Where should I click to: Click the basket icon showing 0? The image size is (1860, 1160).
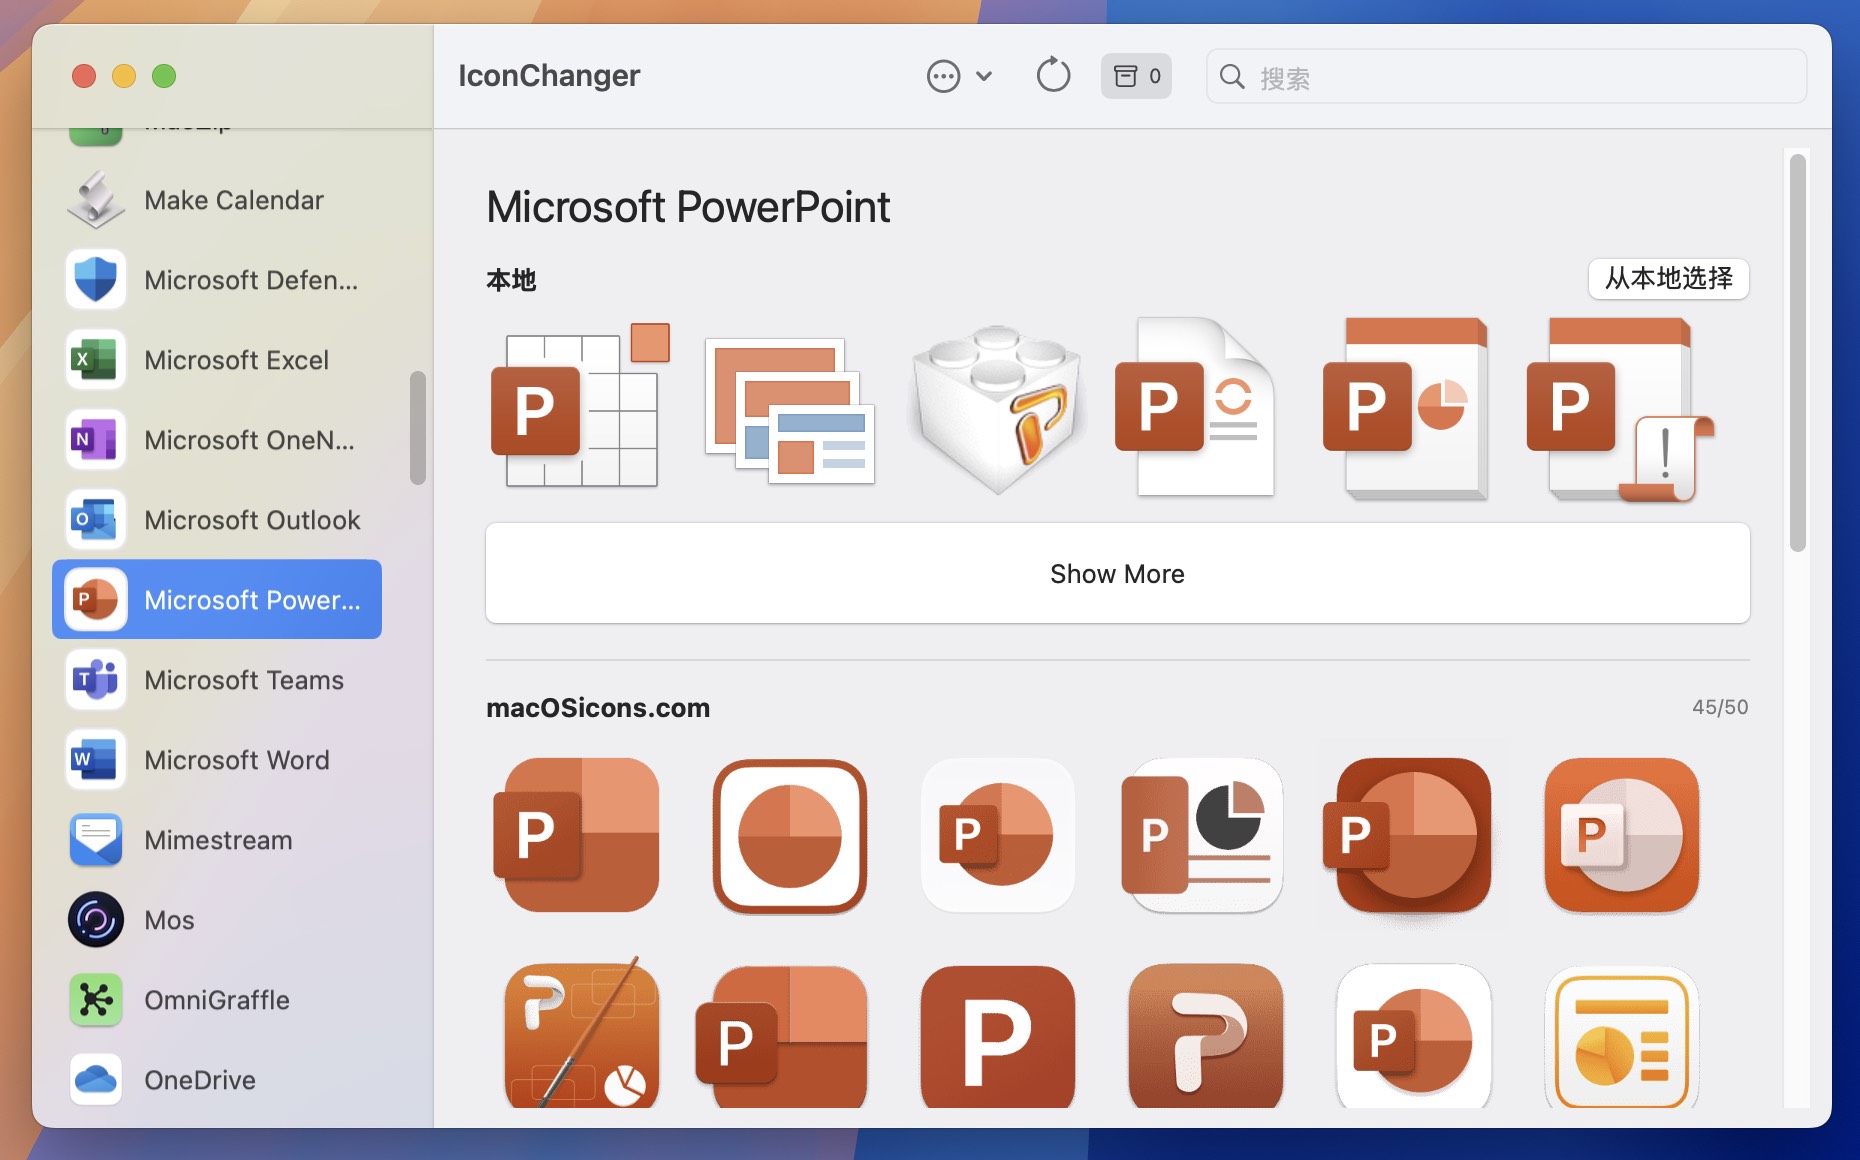coord(1135,75)
